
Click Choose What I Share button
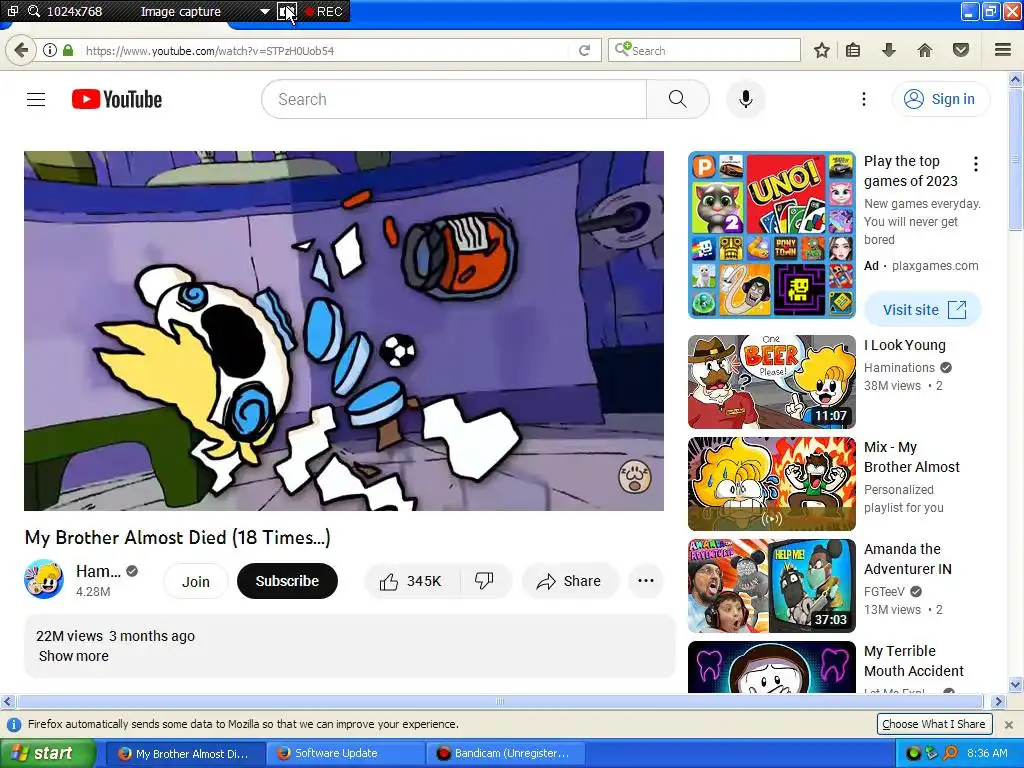click(x=934, y=724)
